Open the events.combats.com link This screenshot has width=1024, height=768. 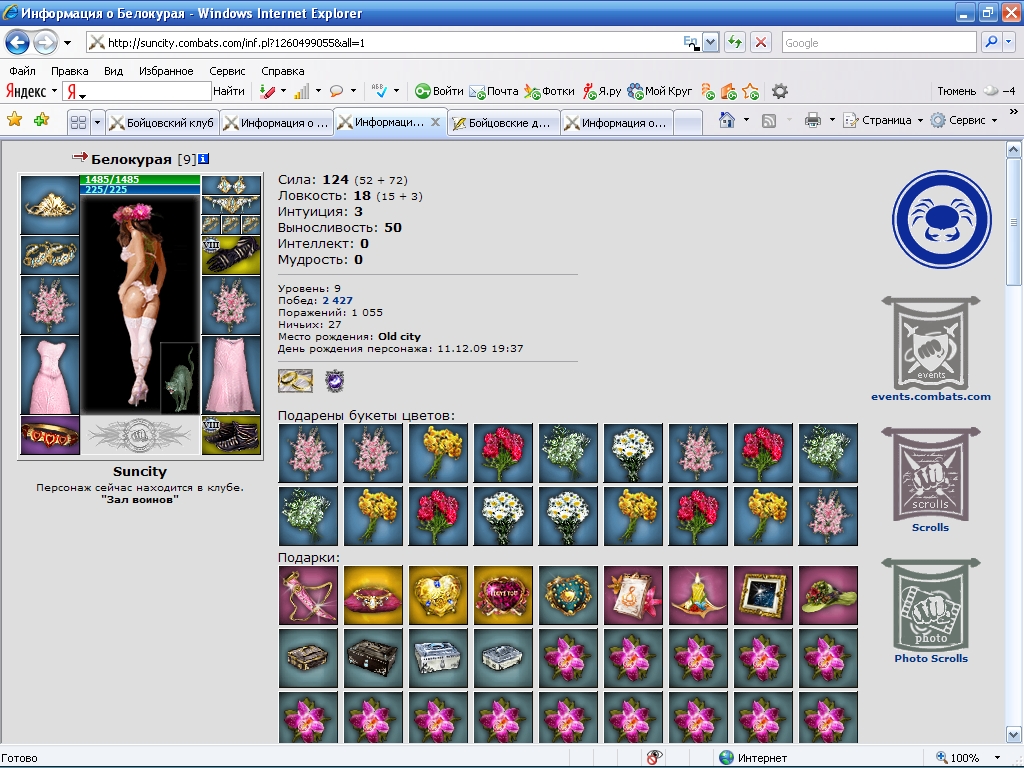coord(931,396)
